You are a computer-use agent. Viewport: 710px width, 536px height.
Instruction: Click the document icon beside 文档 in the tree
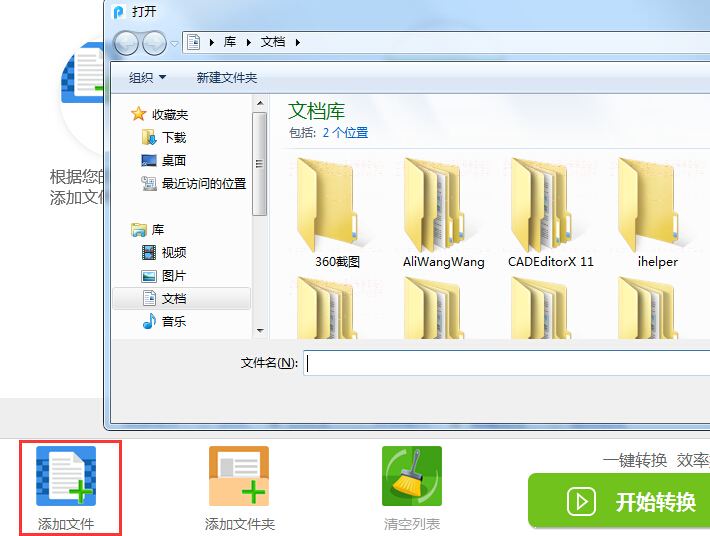(x=149, y=298)
